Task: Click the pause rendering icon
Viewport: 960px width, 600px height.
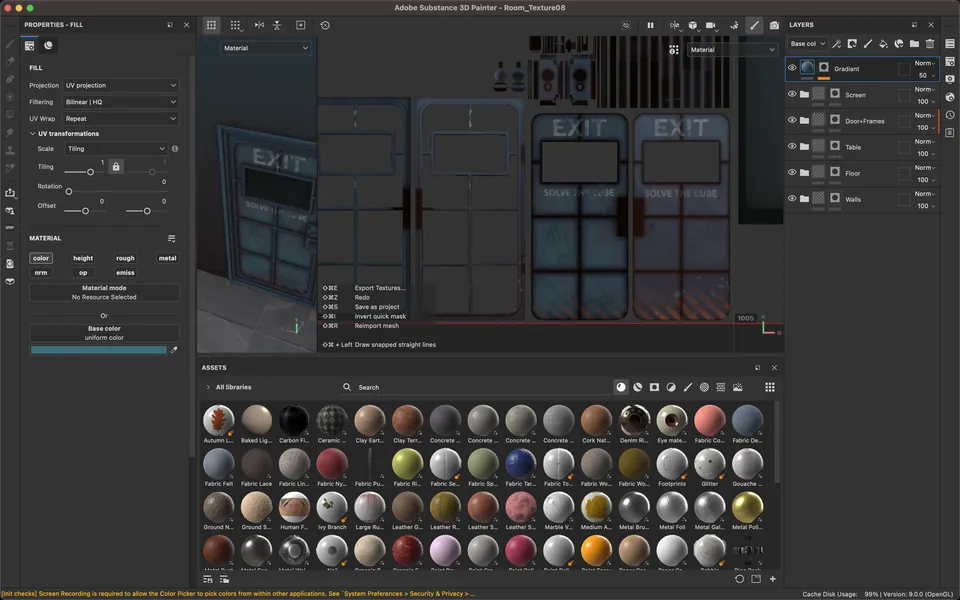Action: tap(650, 25)
